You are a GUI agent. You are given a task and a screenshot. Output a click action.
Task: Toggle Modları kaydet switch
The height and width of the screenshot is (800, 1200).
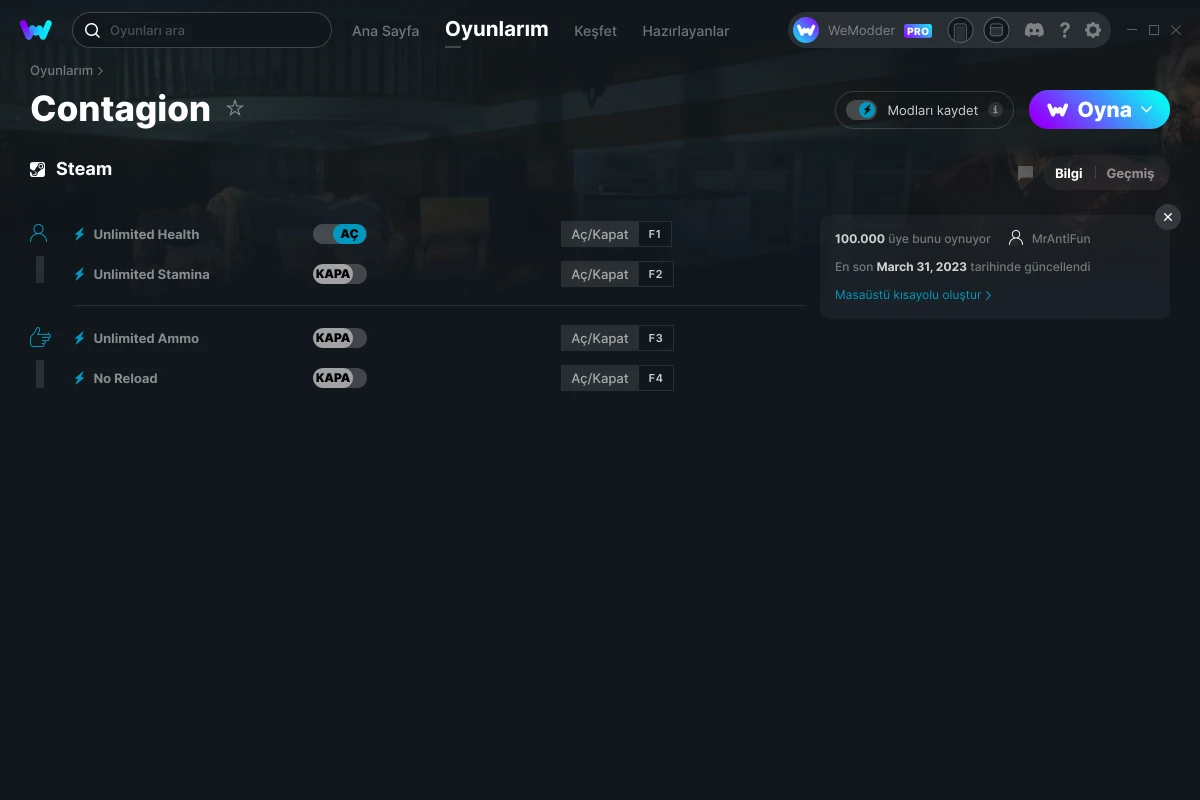[861, 110]
